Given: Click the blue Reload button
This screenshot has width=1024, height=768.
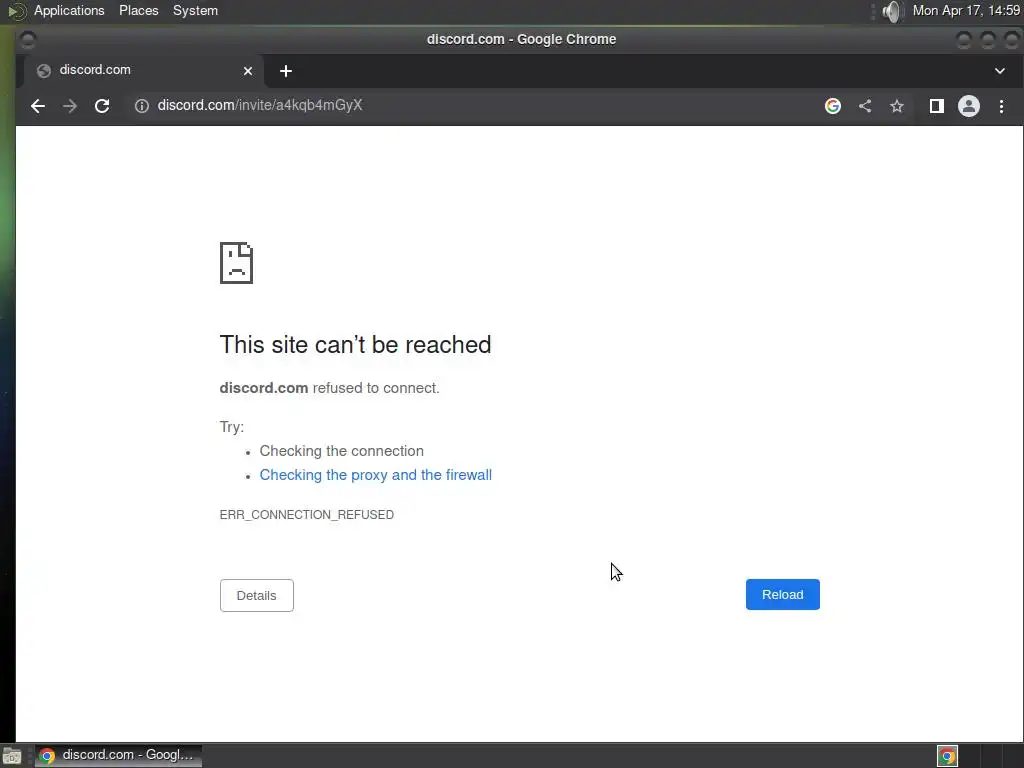Looking at the screenshot, I should 782,594.
